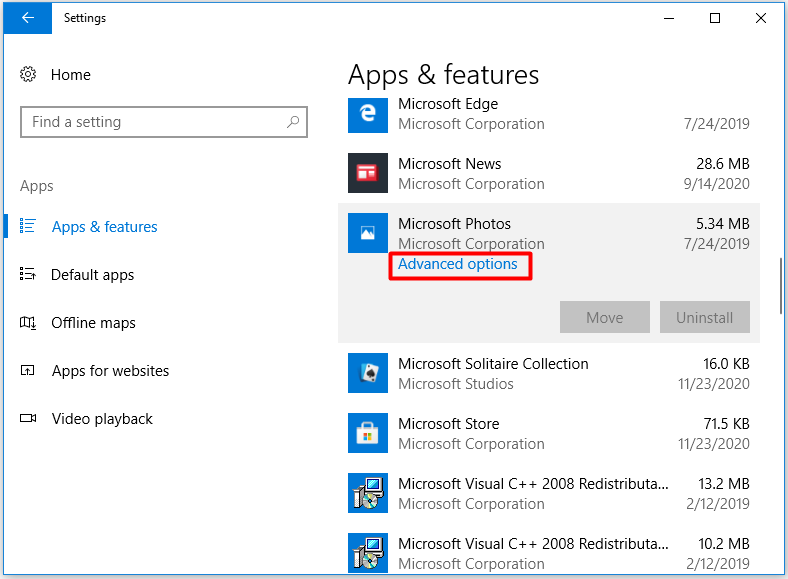Image resolution: width=788 pixels, height=579 pixels.
Task: Click the Default apps icon
Action: coord(28,274)
